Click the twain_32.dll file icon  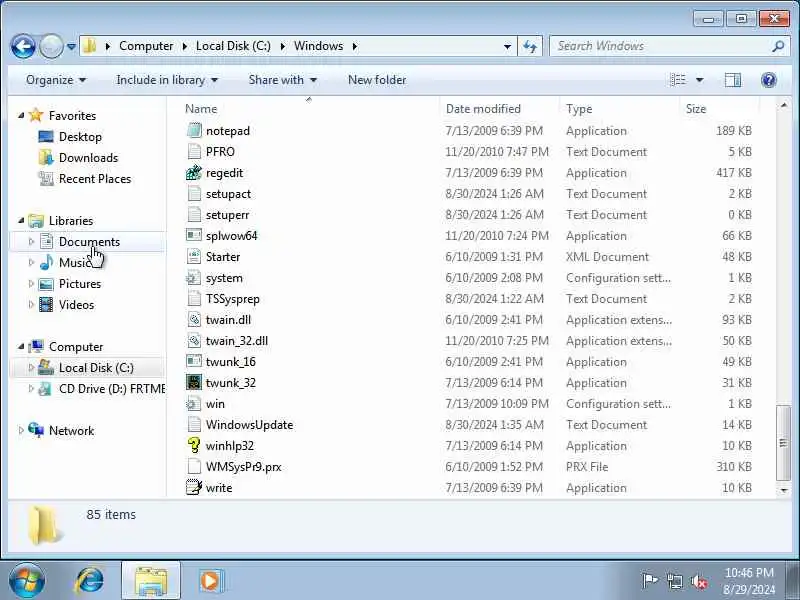194,340
